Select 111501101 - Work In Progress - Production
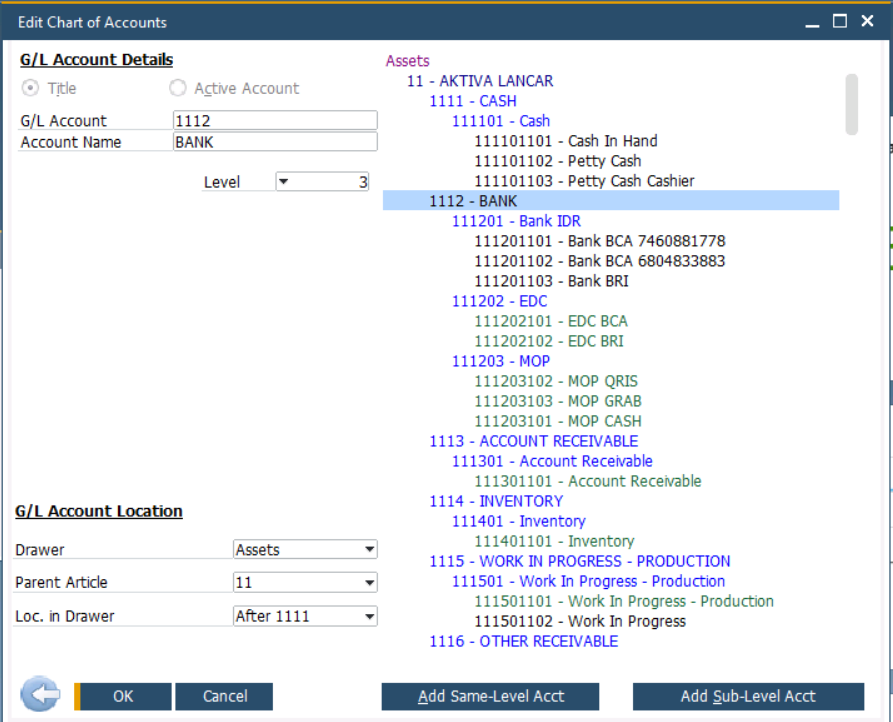This screenshot has width=893, height=722. tap(624, 601)
